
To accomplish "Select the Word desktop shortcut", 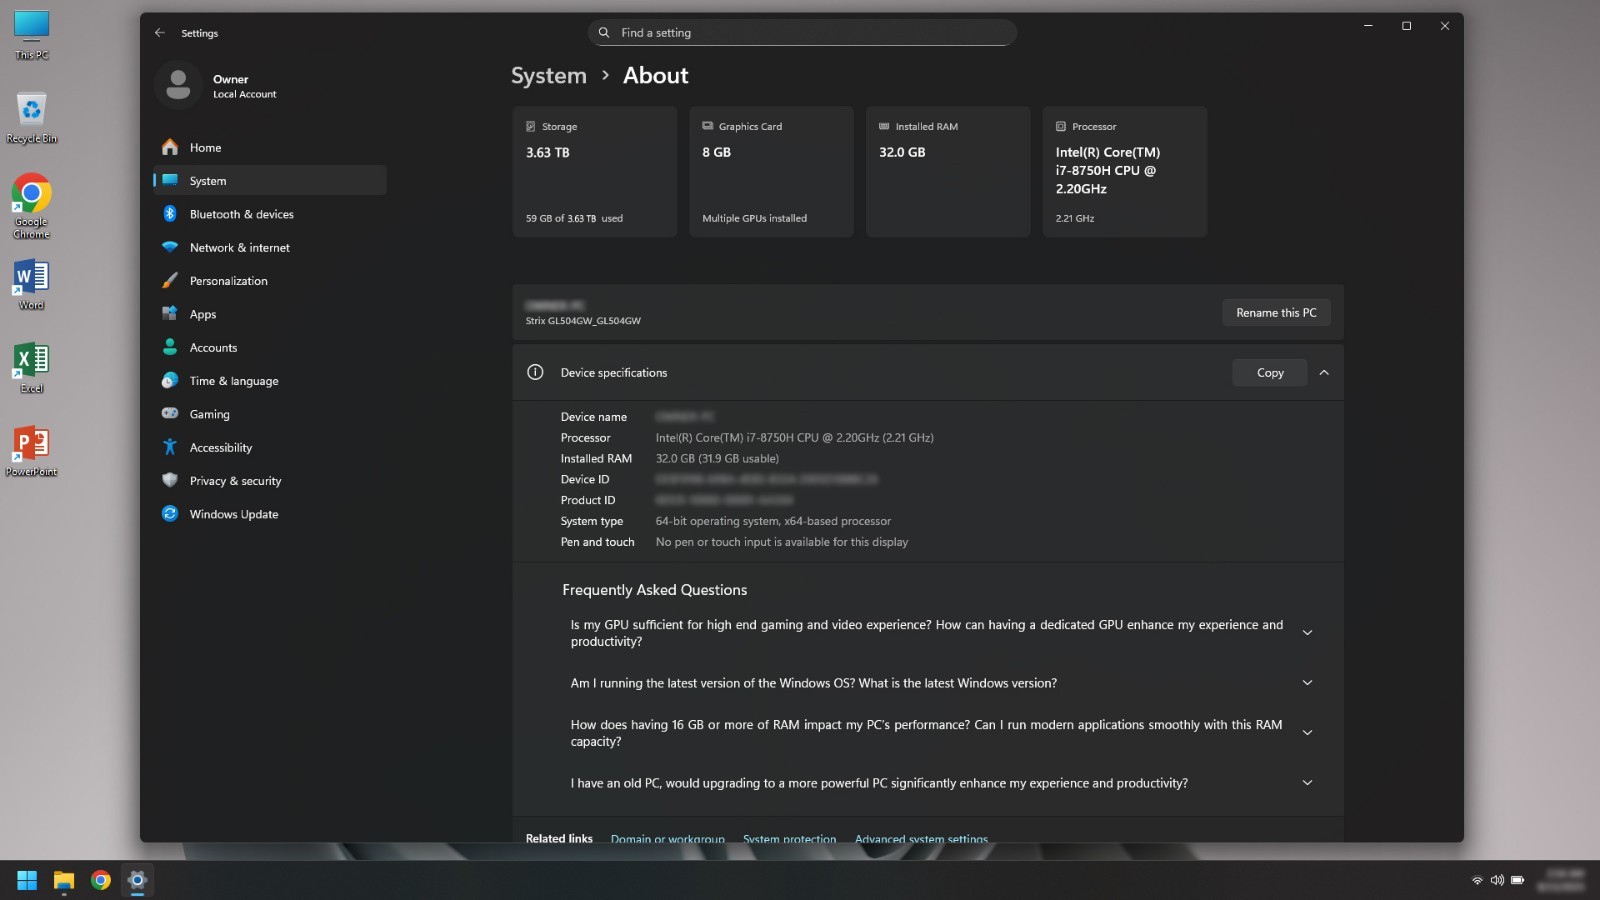I will click(x=31, y=284).
